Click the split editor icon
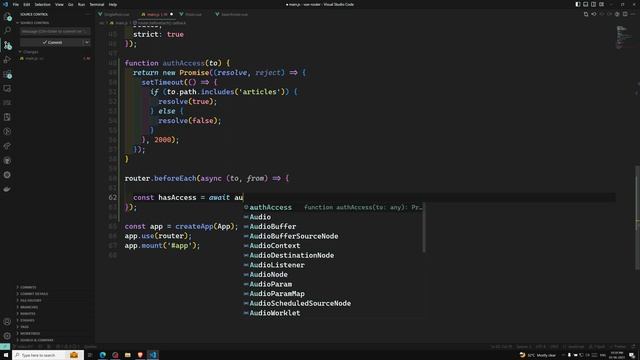Screen dimensions: 640x360 point(625,14)
